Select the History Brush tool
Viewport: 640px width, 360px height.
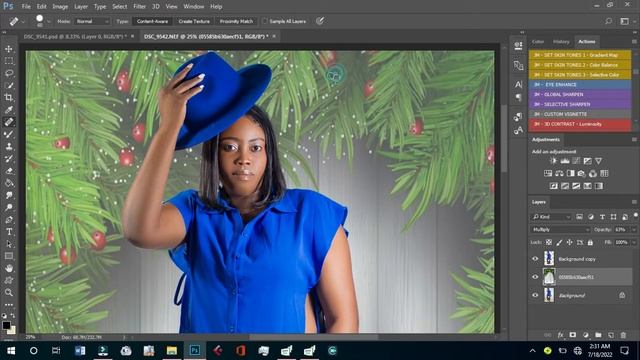(x=9, y=159)
